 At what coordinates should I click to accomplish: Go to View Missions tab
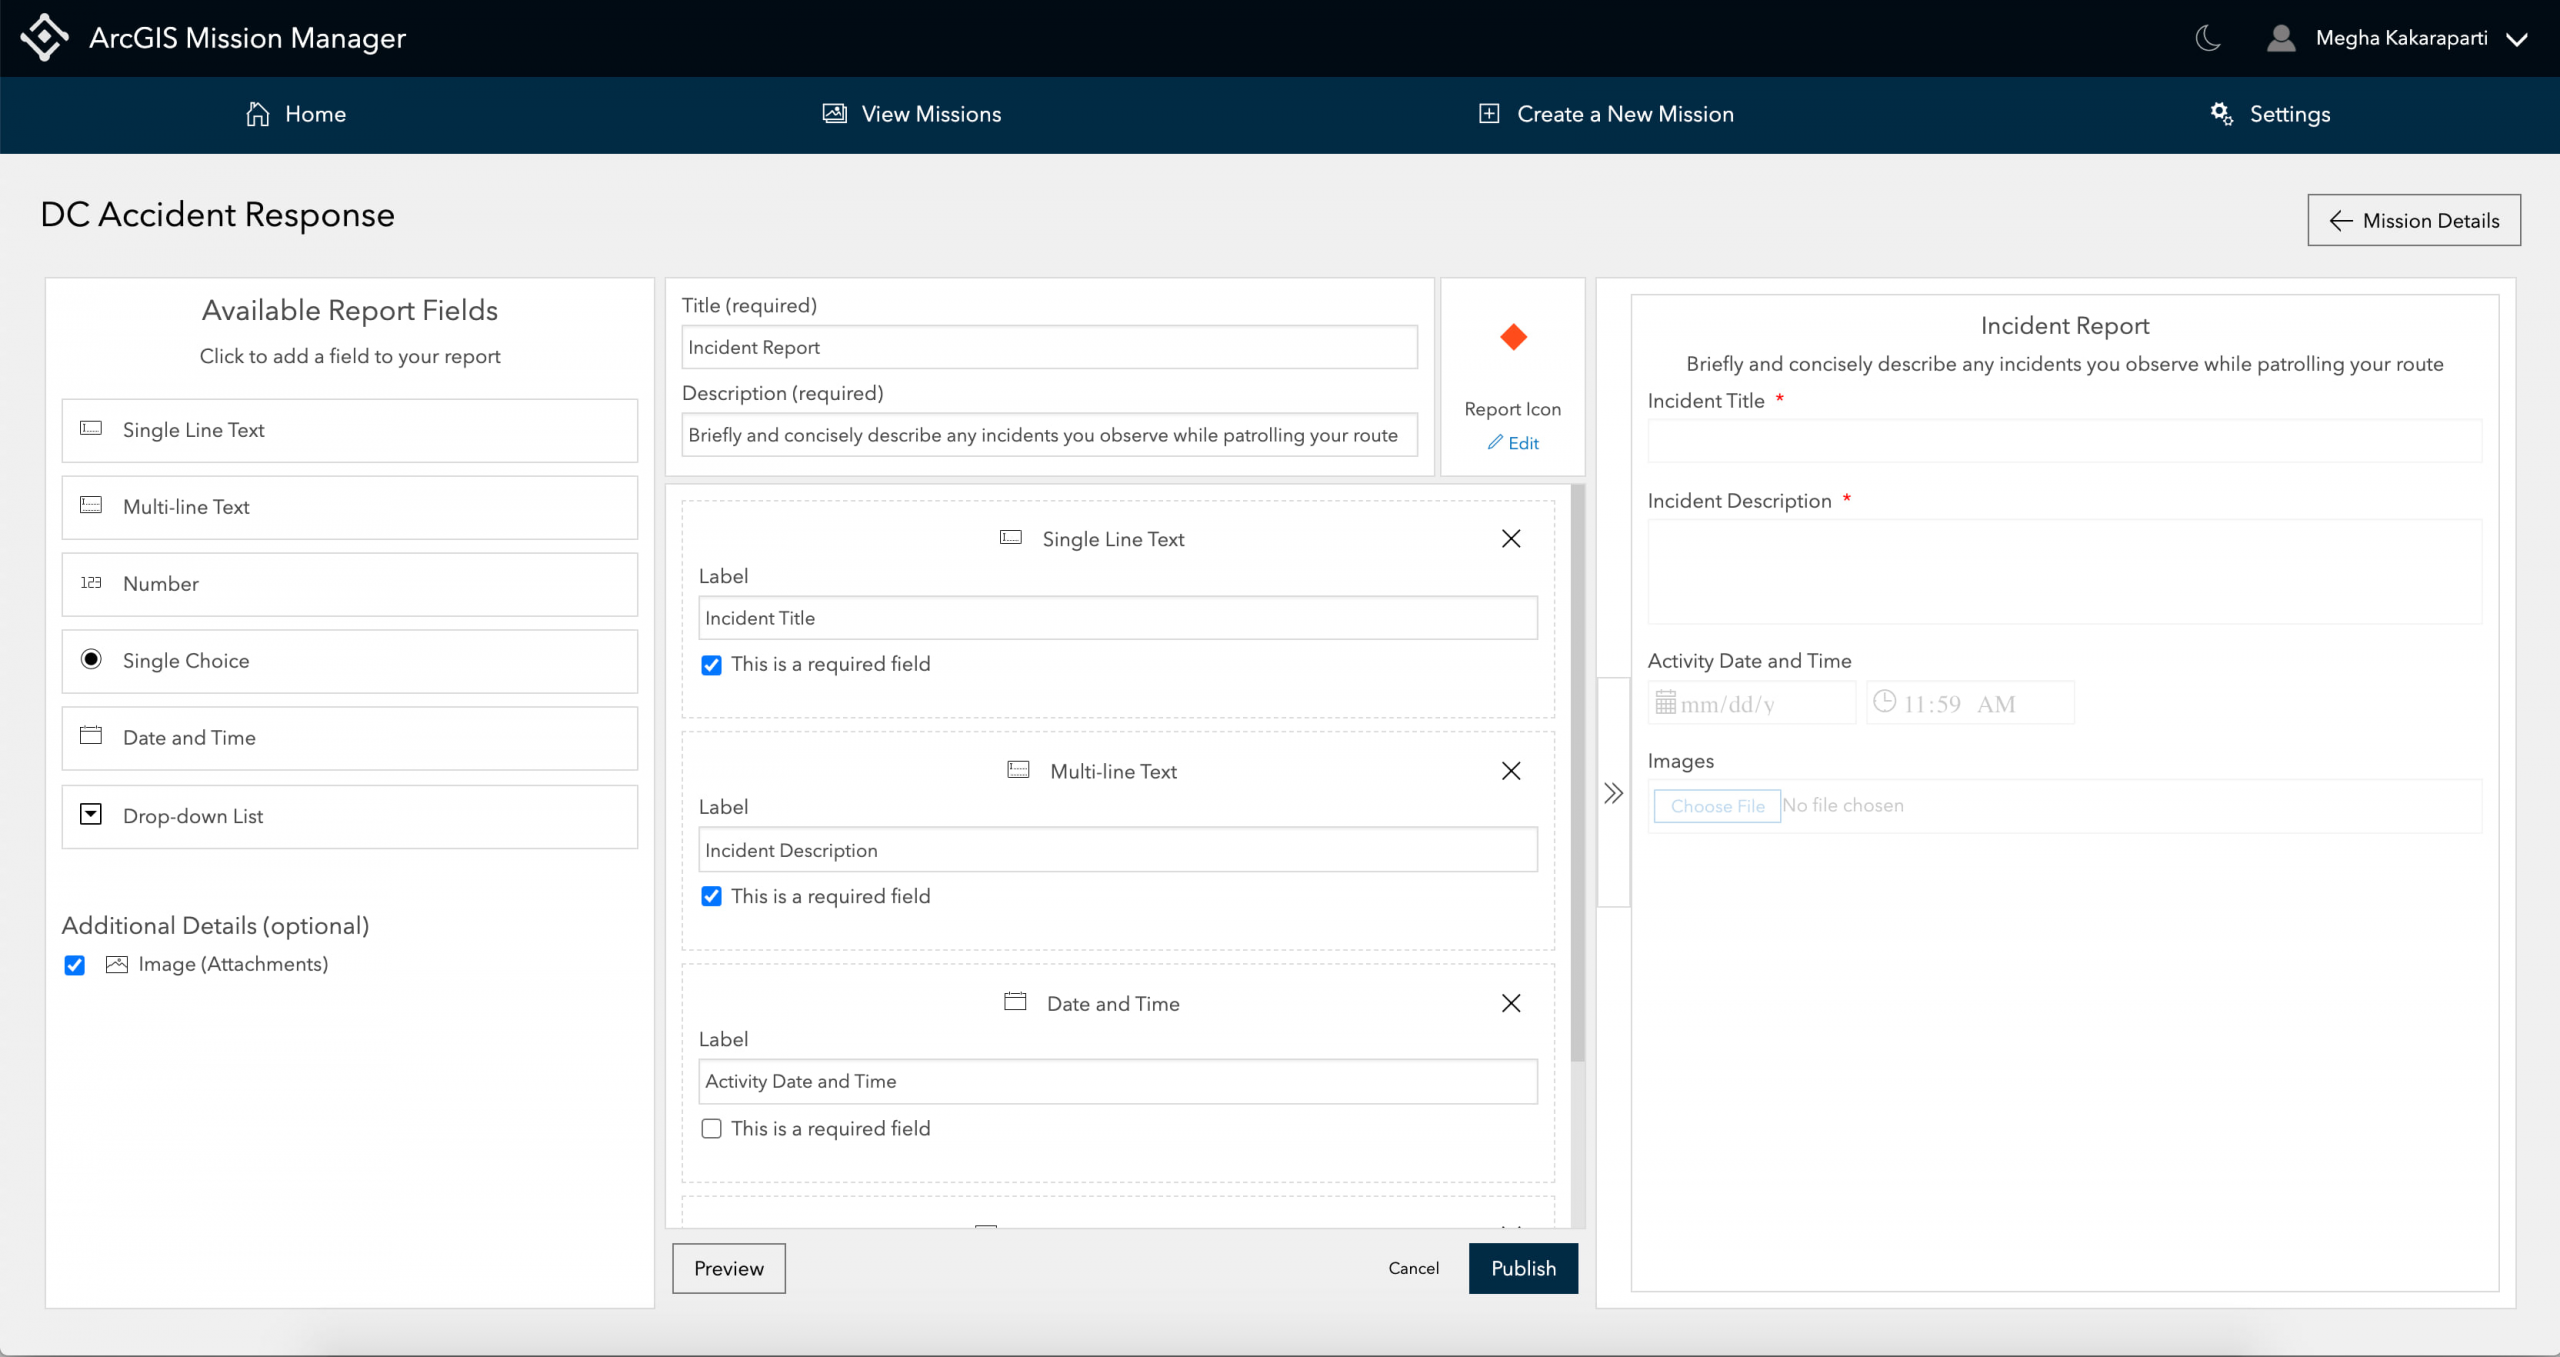(x=911, y=114)
